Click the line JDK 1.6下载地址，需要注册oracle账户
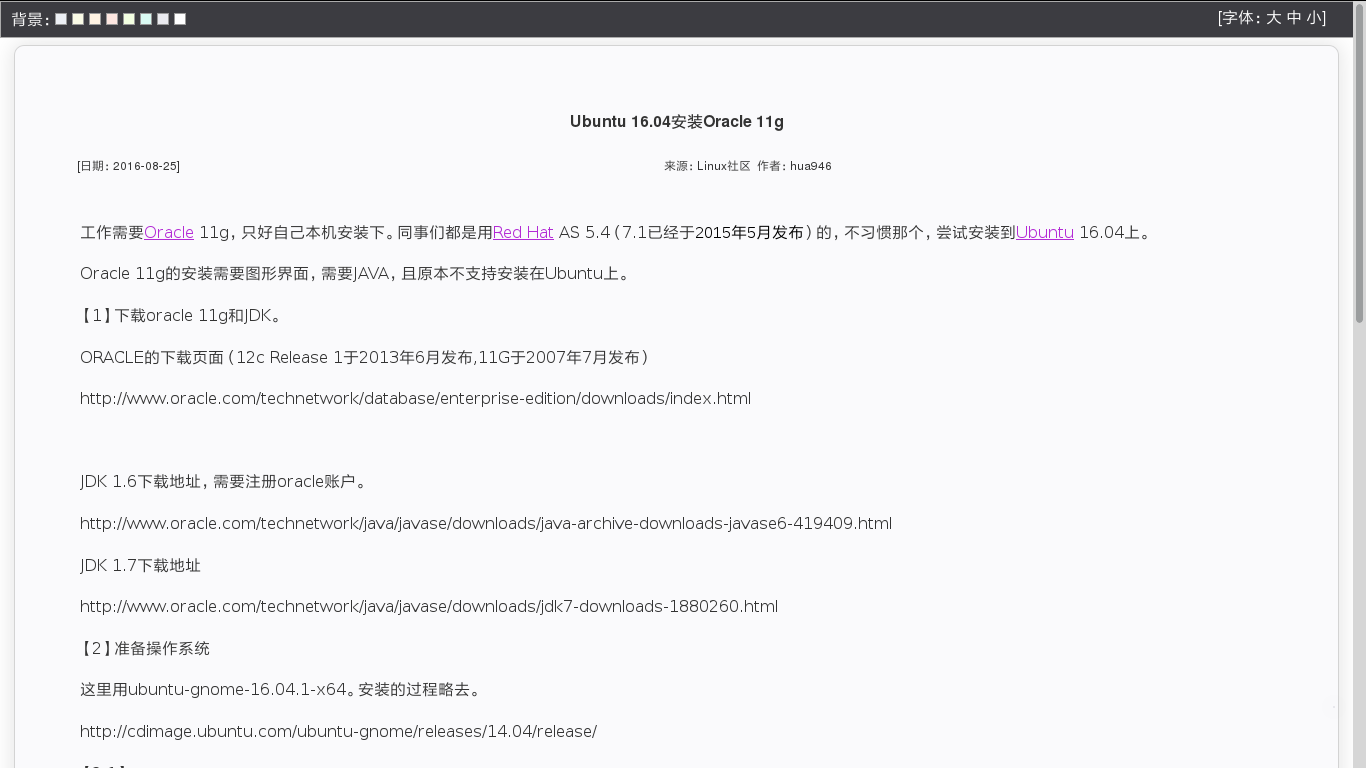 [224, 481]
